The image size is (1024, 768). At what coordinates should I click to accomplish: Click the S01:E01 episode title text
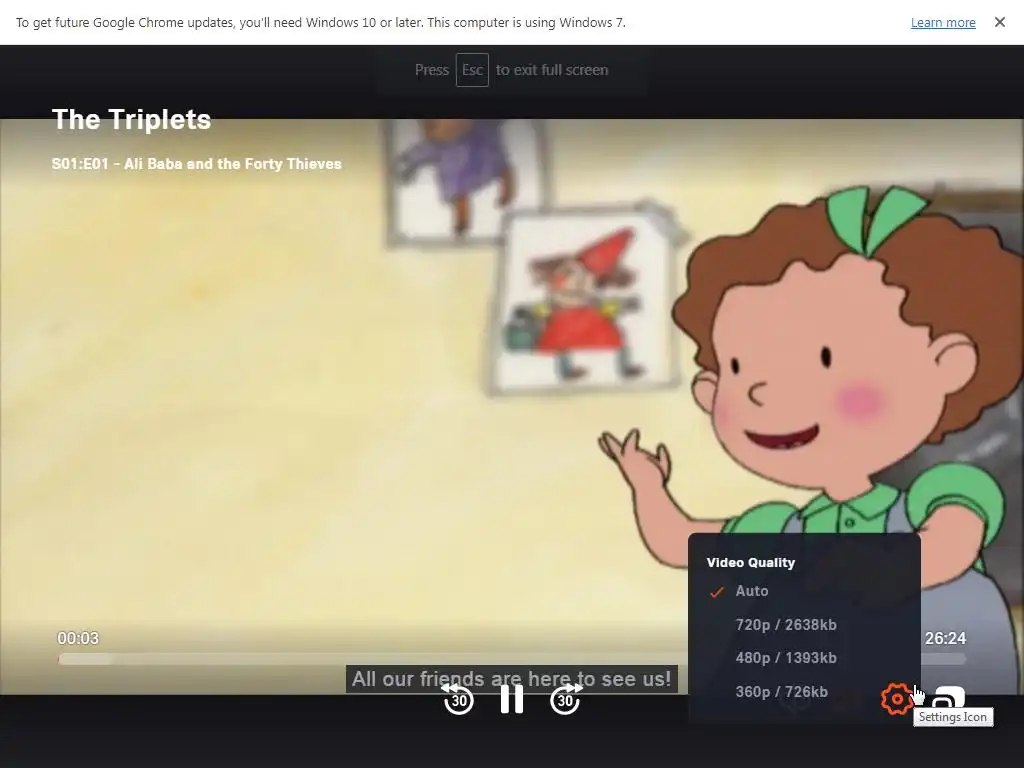point(197,164)
